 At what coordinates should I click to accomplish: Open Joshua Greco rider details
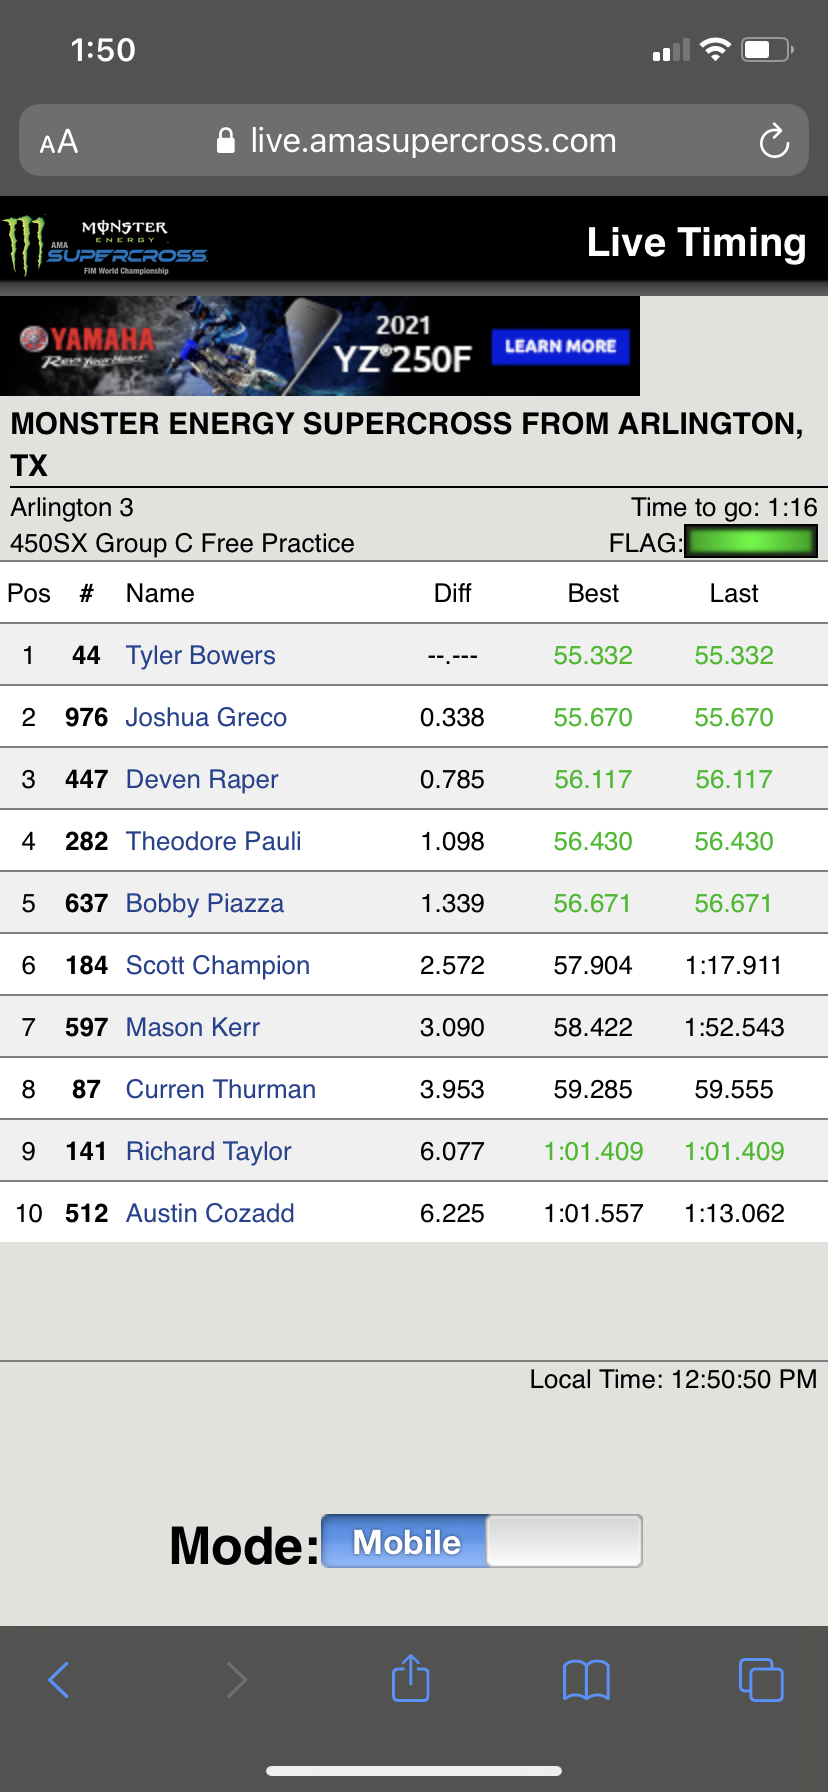[205, 717]
